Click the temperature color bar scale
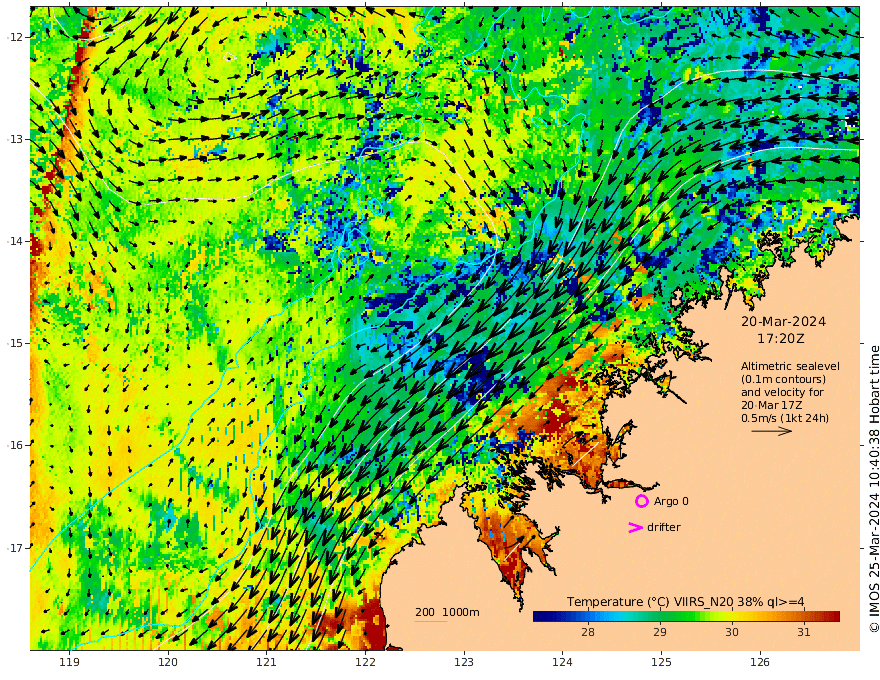 point(686,616)
